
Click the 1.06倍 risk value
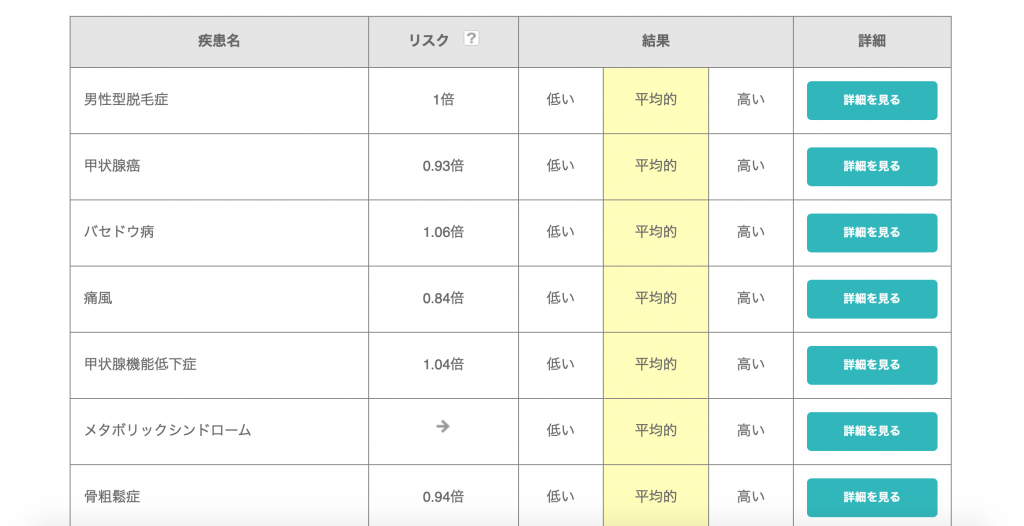[x=443, y=232]
